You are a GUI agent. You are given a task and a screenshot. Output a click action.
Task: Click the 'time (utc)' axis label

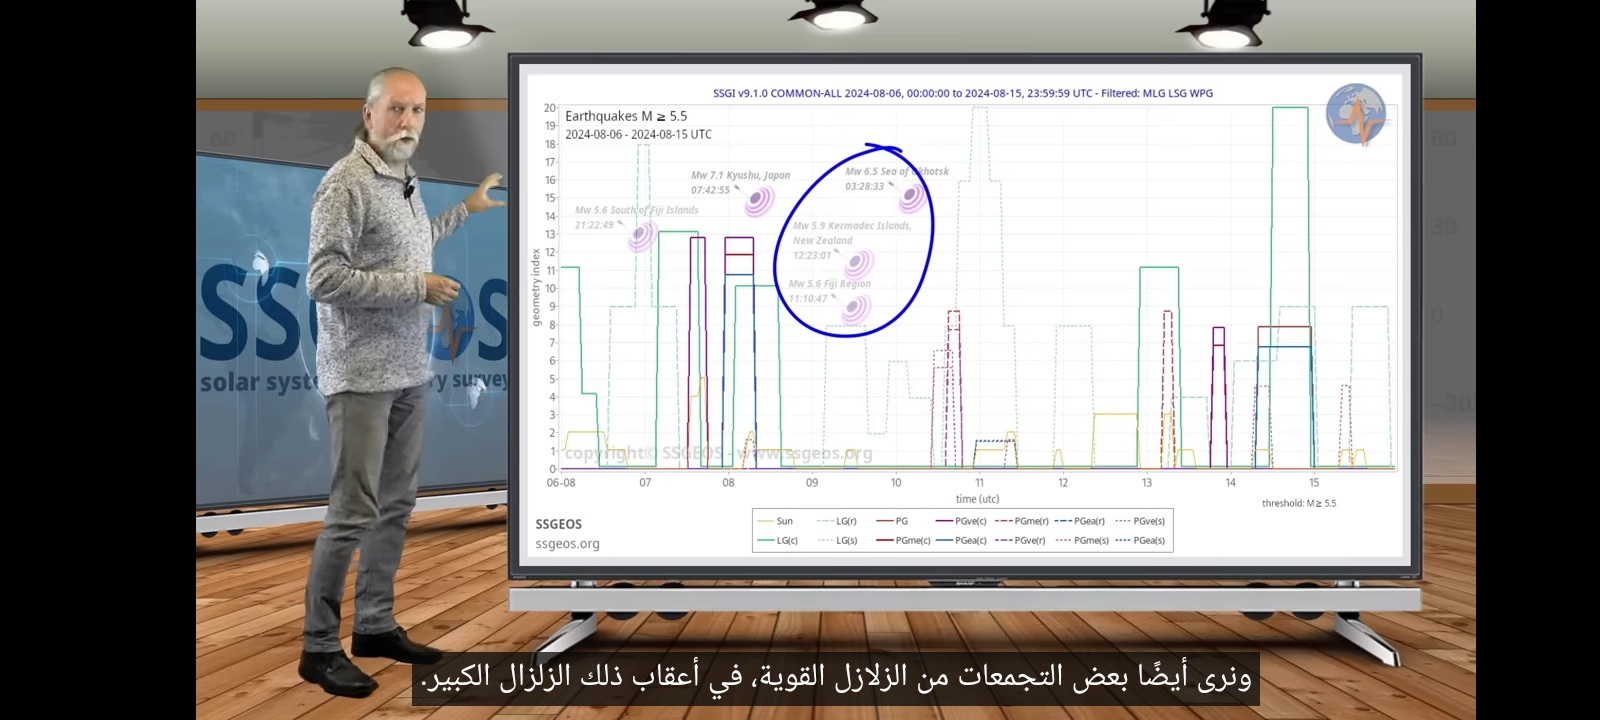click(x=977, y=499)
